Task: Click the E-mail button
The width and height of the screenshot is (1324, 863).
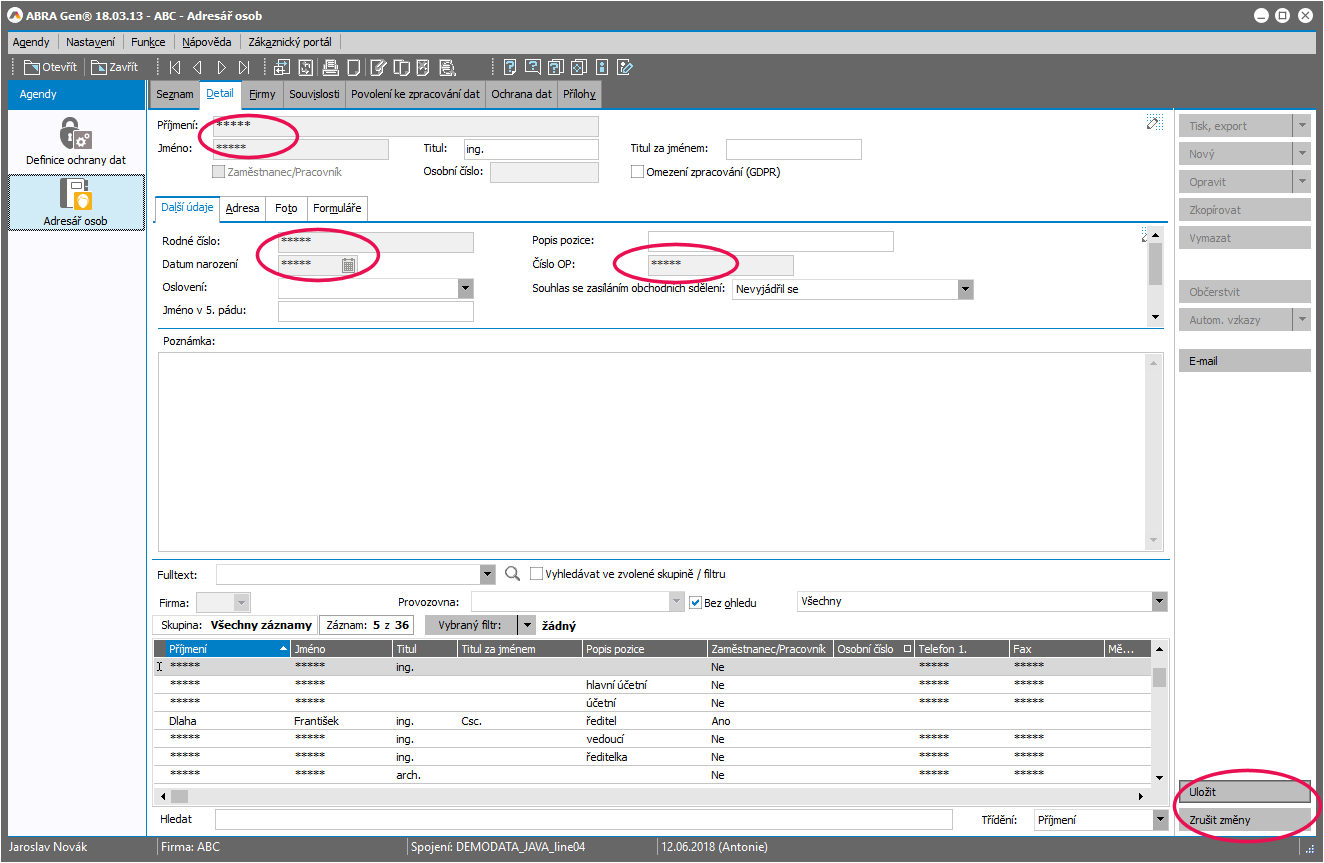Action: pyautogui.click(x=1245, y=361)
